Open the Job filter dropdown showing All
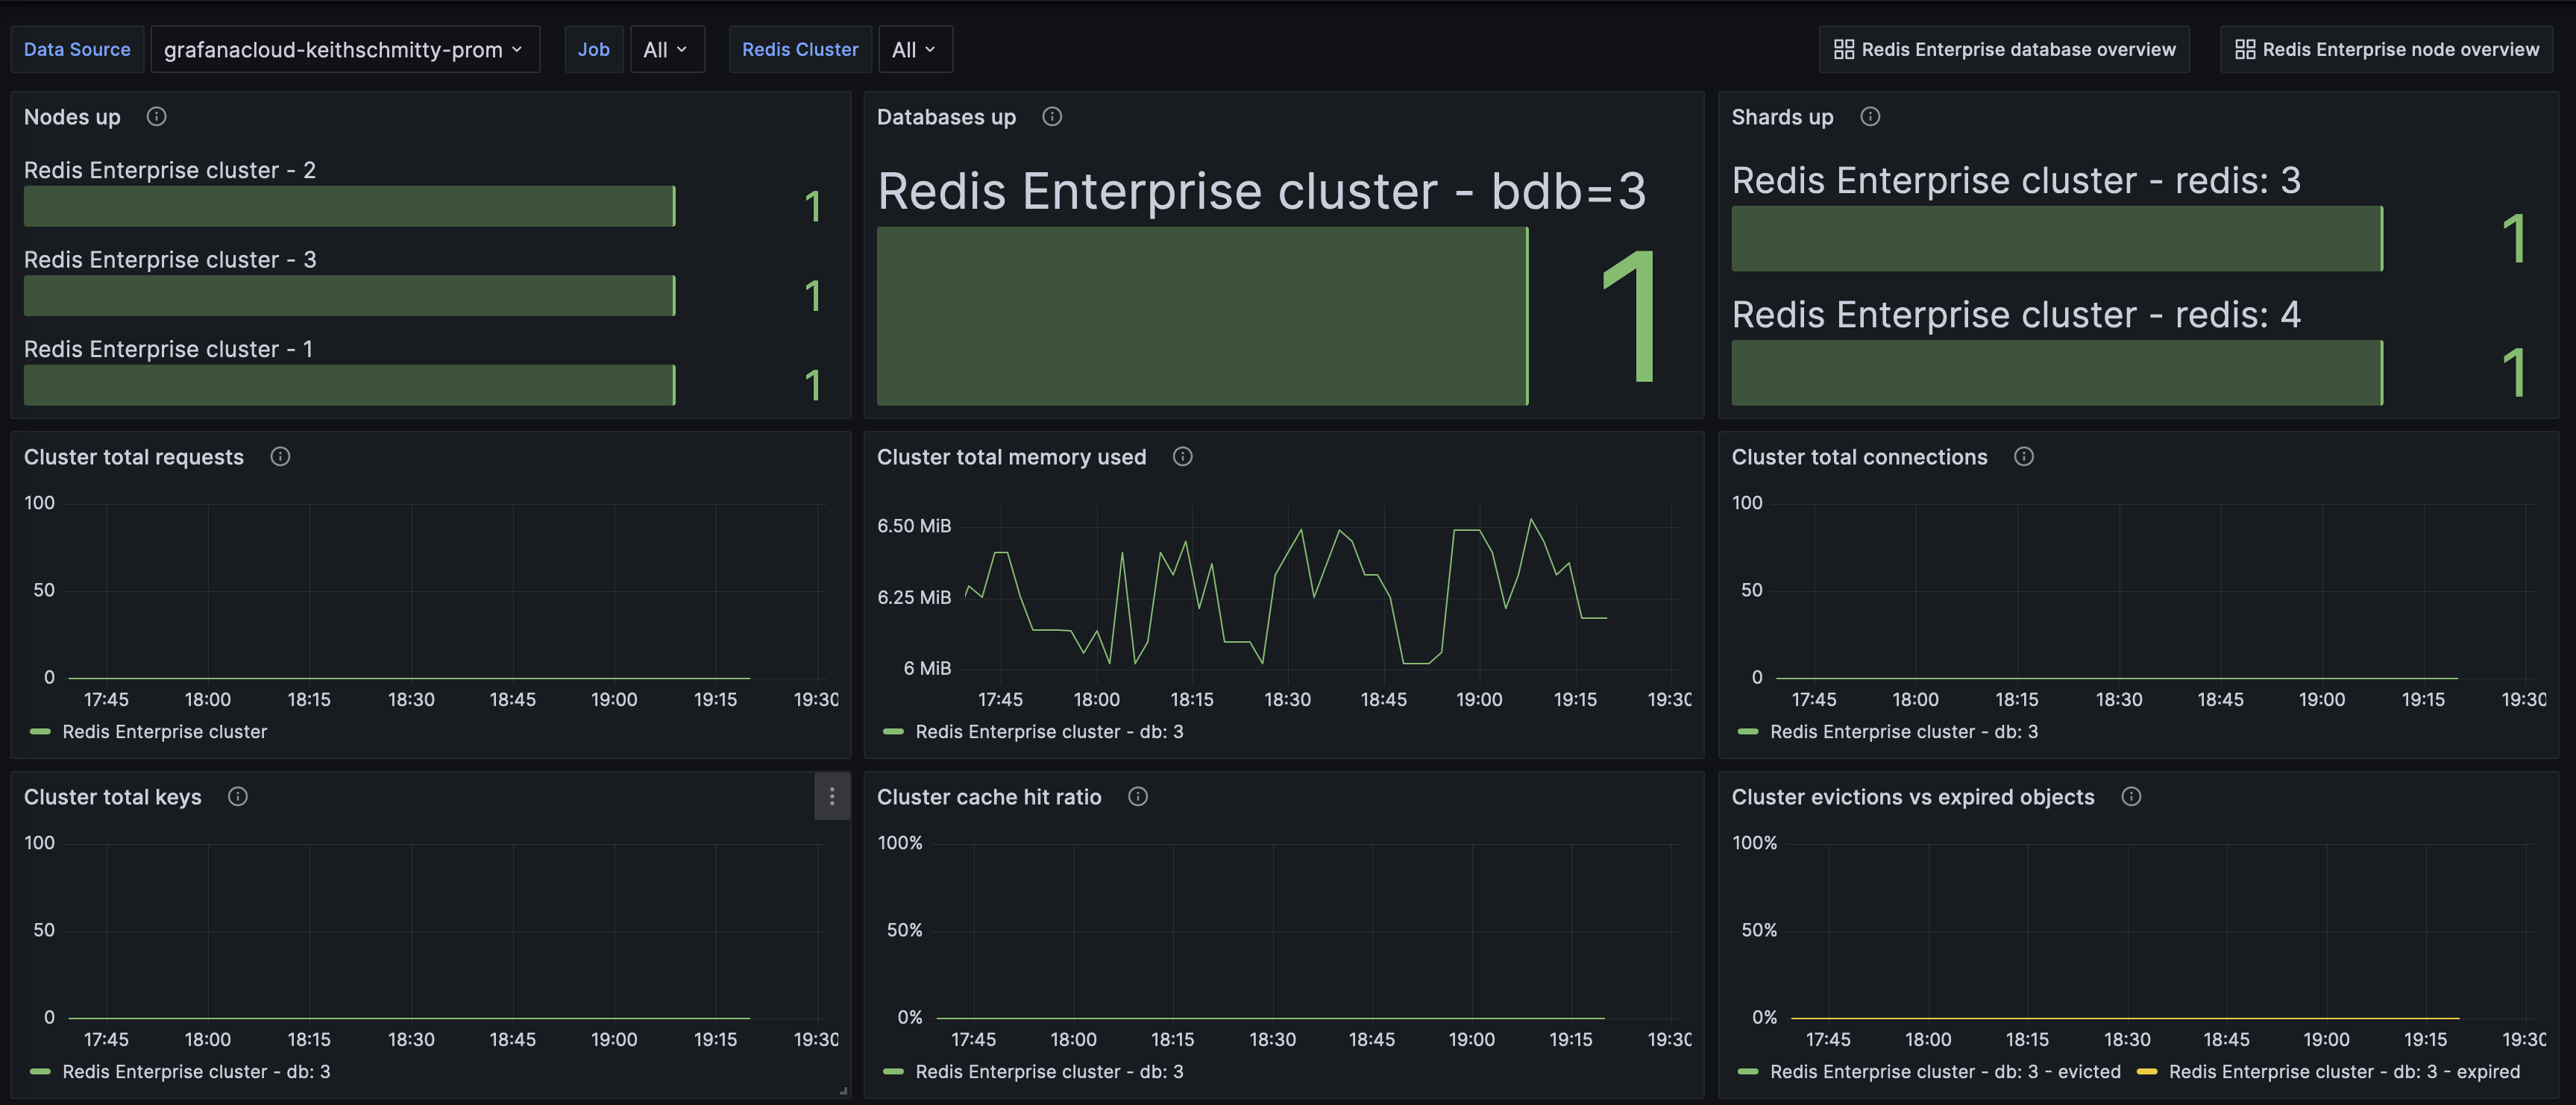 pyautogui.click(x=667, y=48)
